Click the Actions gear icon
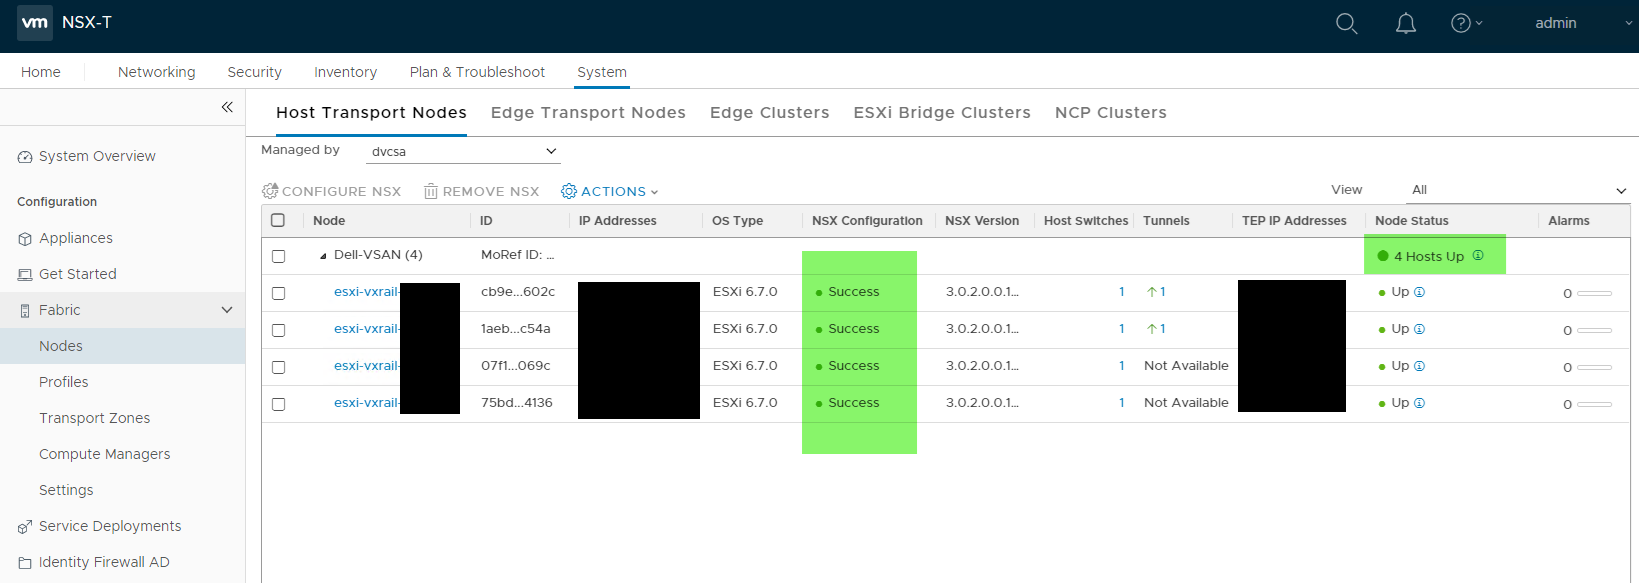1639x583 pixels. (569, 191)
